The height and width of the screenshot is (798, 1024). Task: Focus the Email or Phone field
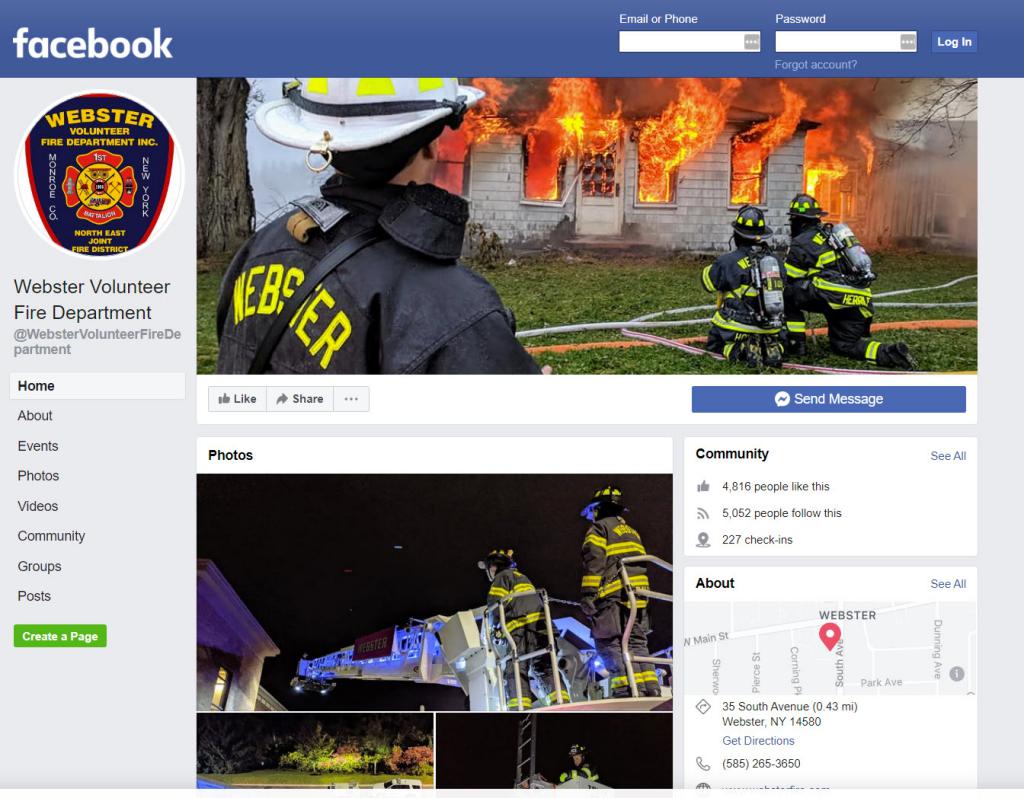tap(689, 42)
